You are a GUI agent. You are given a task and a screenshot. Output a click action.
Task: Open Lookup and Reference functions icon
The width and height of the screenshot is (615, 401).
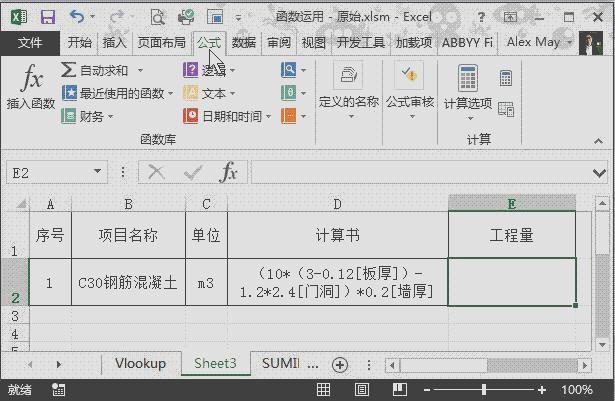click(x=289, y=70)
